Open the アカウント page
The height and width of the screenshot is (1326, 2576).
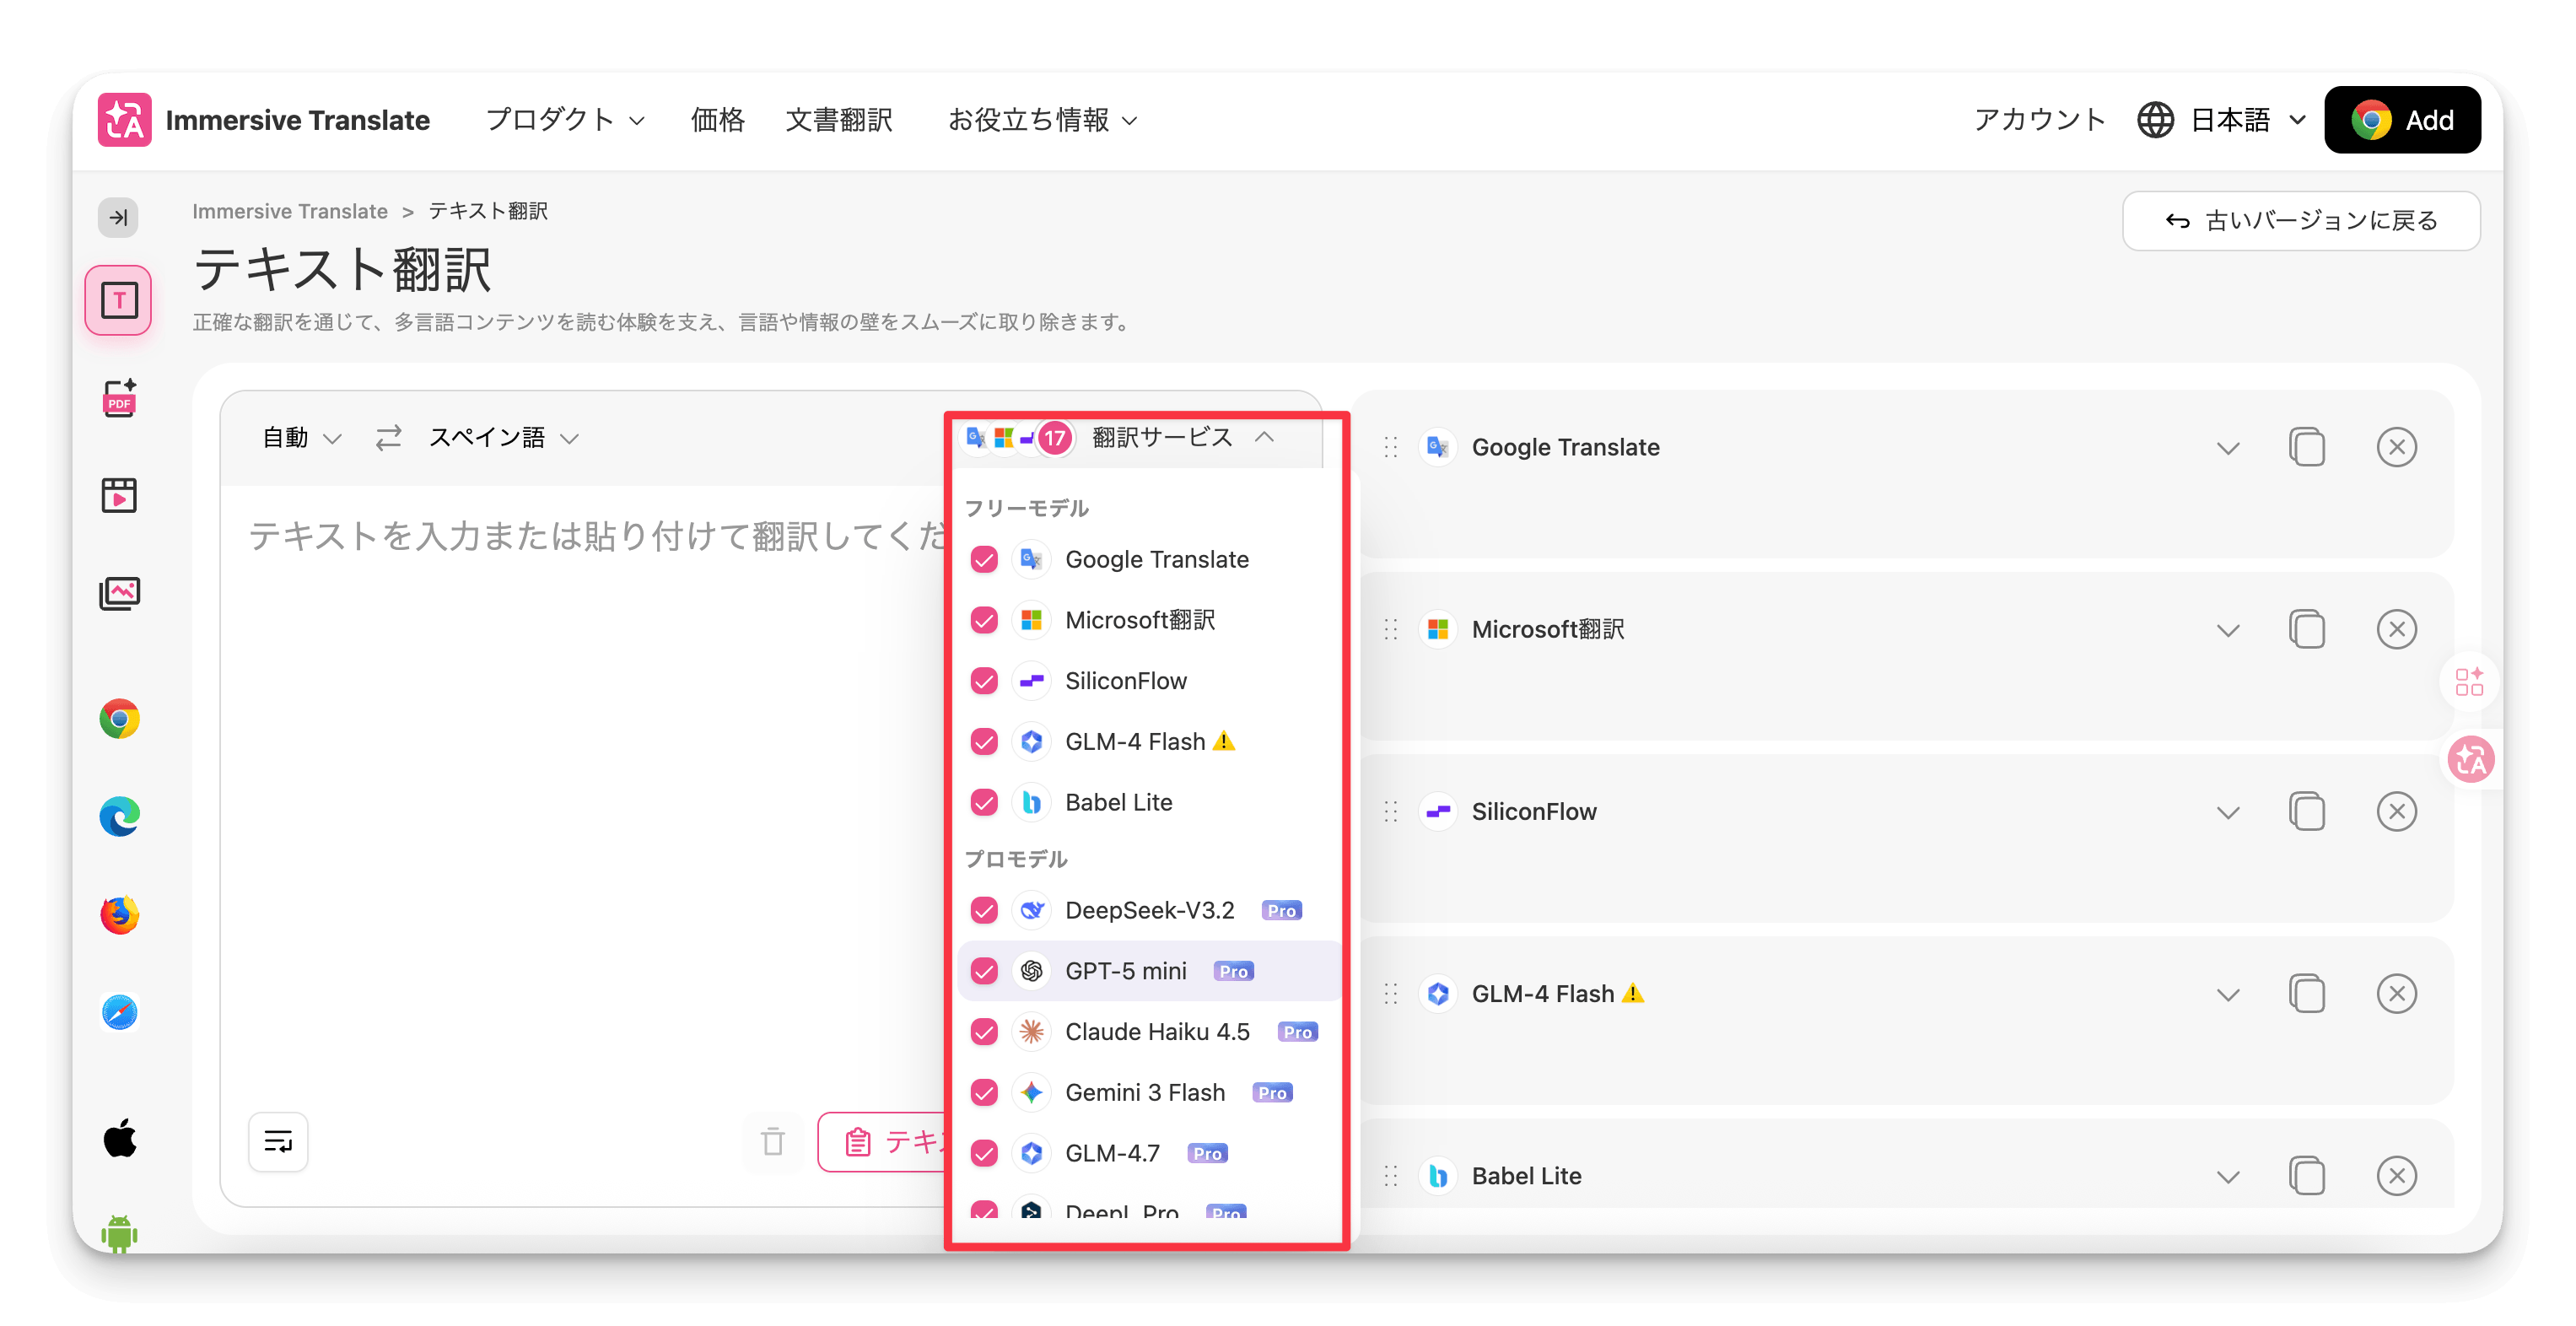click(x=2040, y=120)
